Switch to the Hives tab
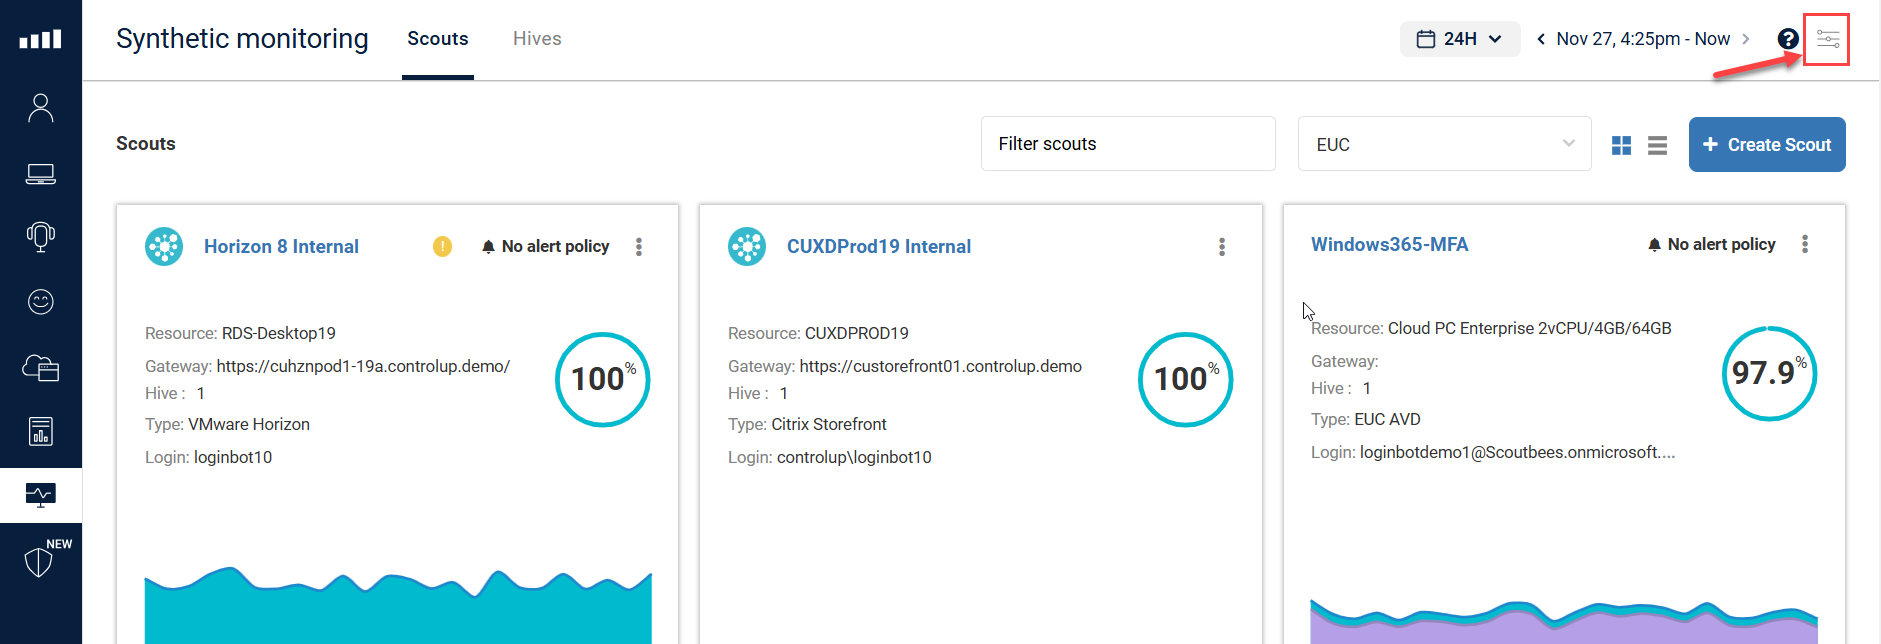1881x644 pixels. pos(537,39)
